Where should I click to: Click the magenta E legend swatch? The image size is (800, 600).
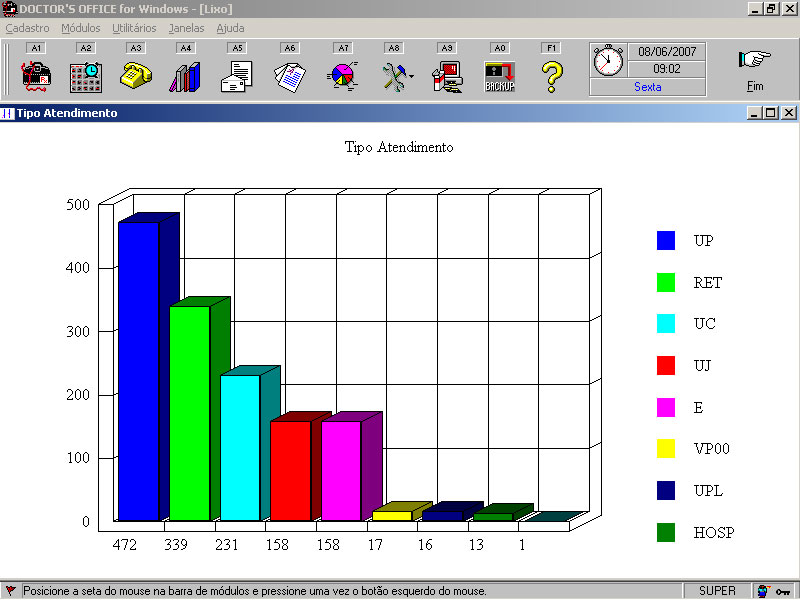pos(666,407)
